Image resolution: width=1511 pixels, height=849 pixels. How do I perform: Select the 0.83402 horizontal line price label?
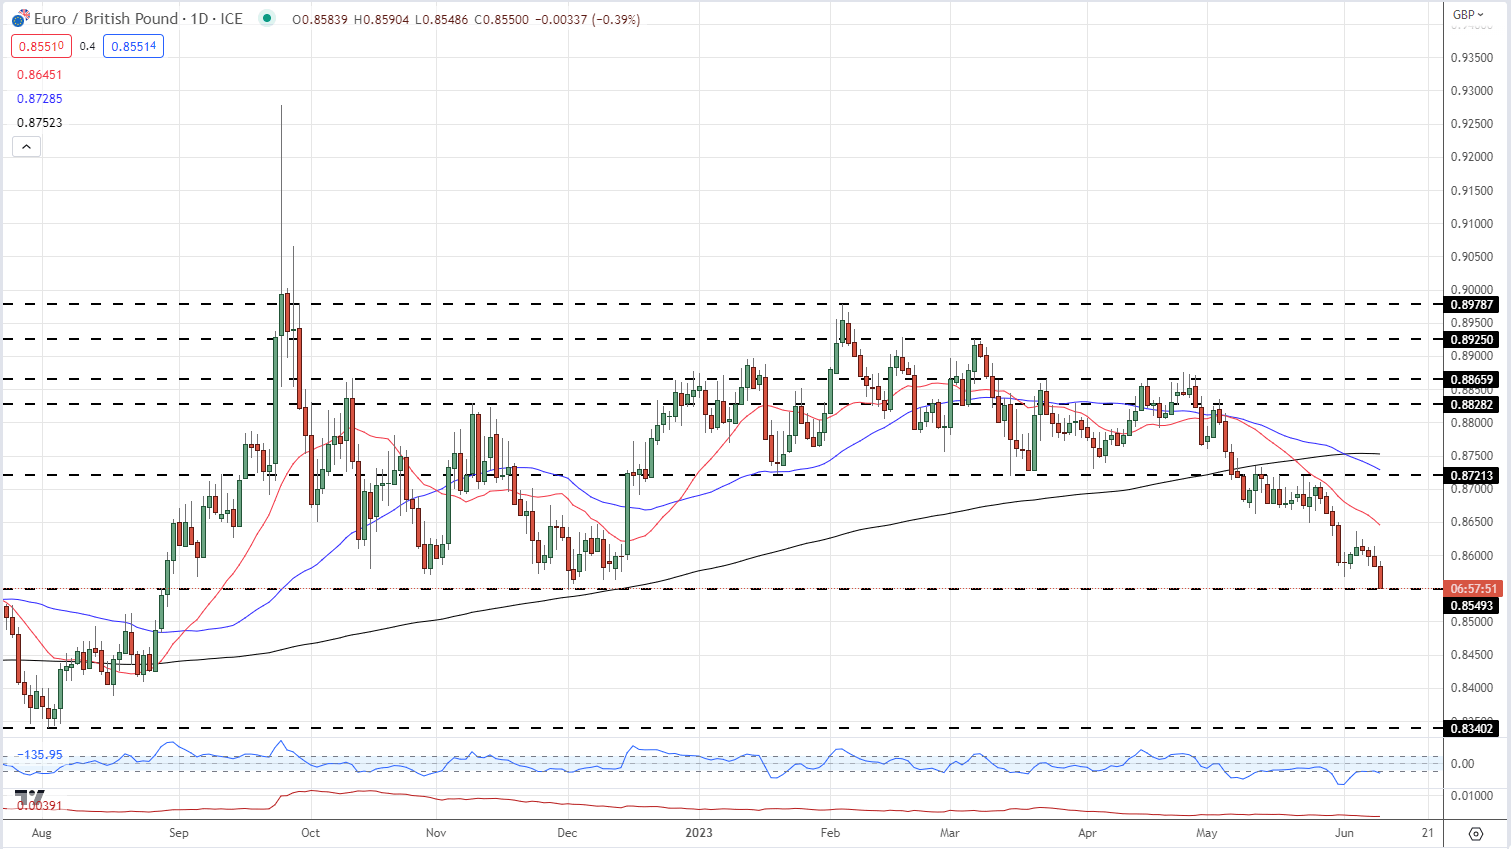pyautogui.click(x=1473, y=729)
